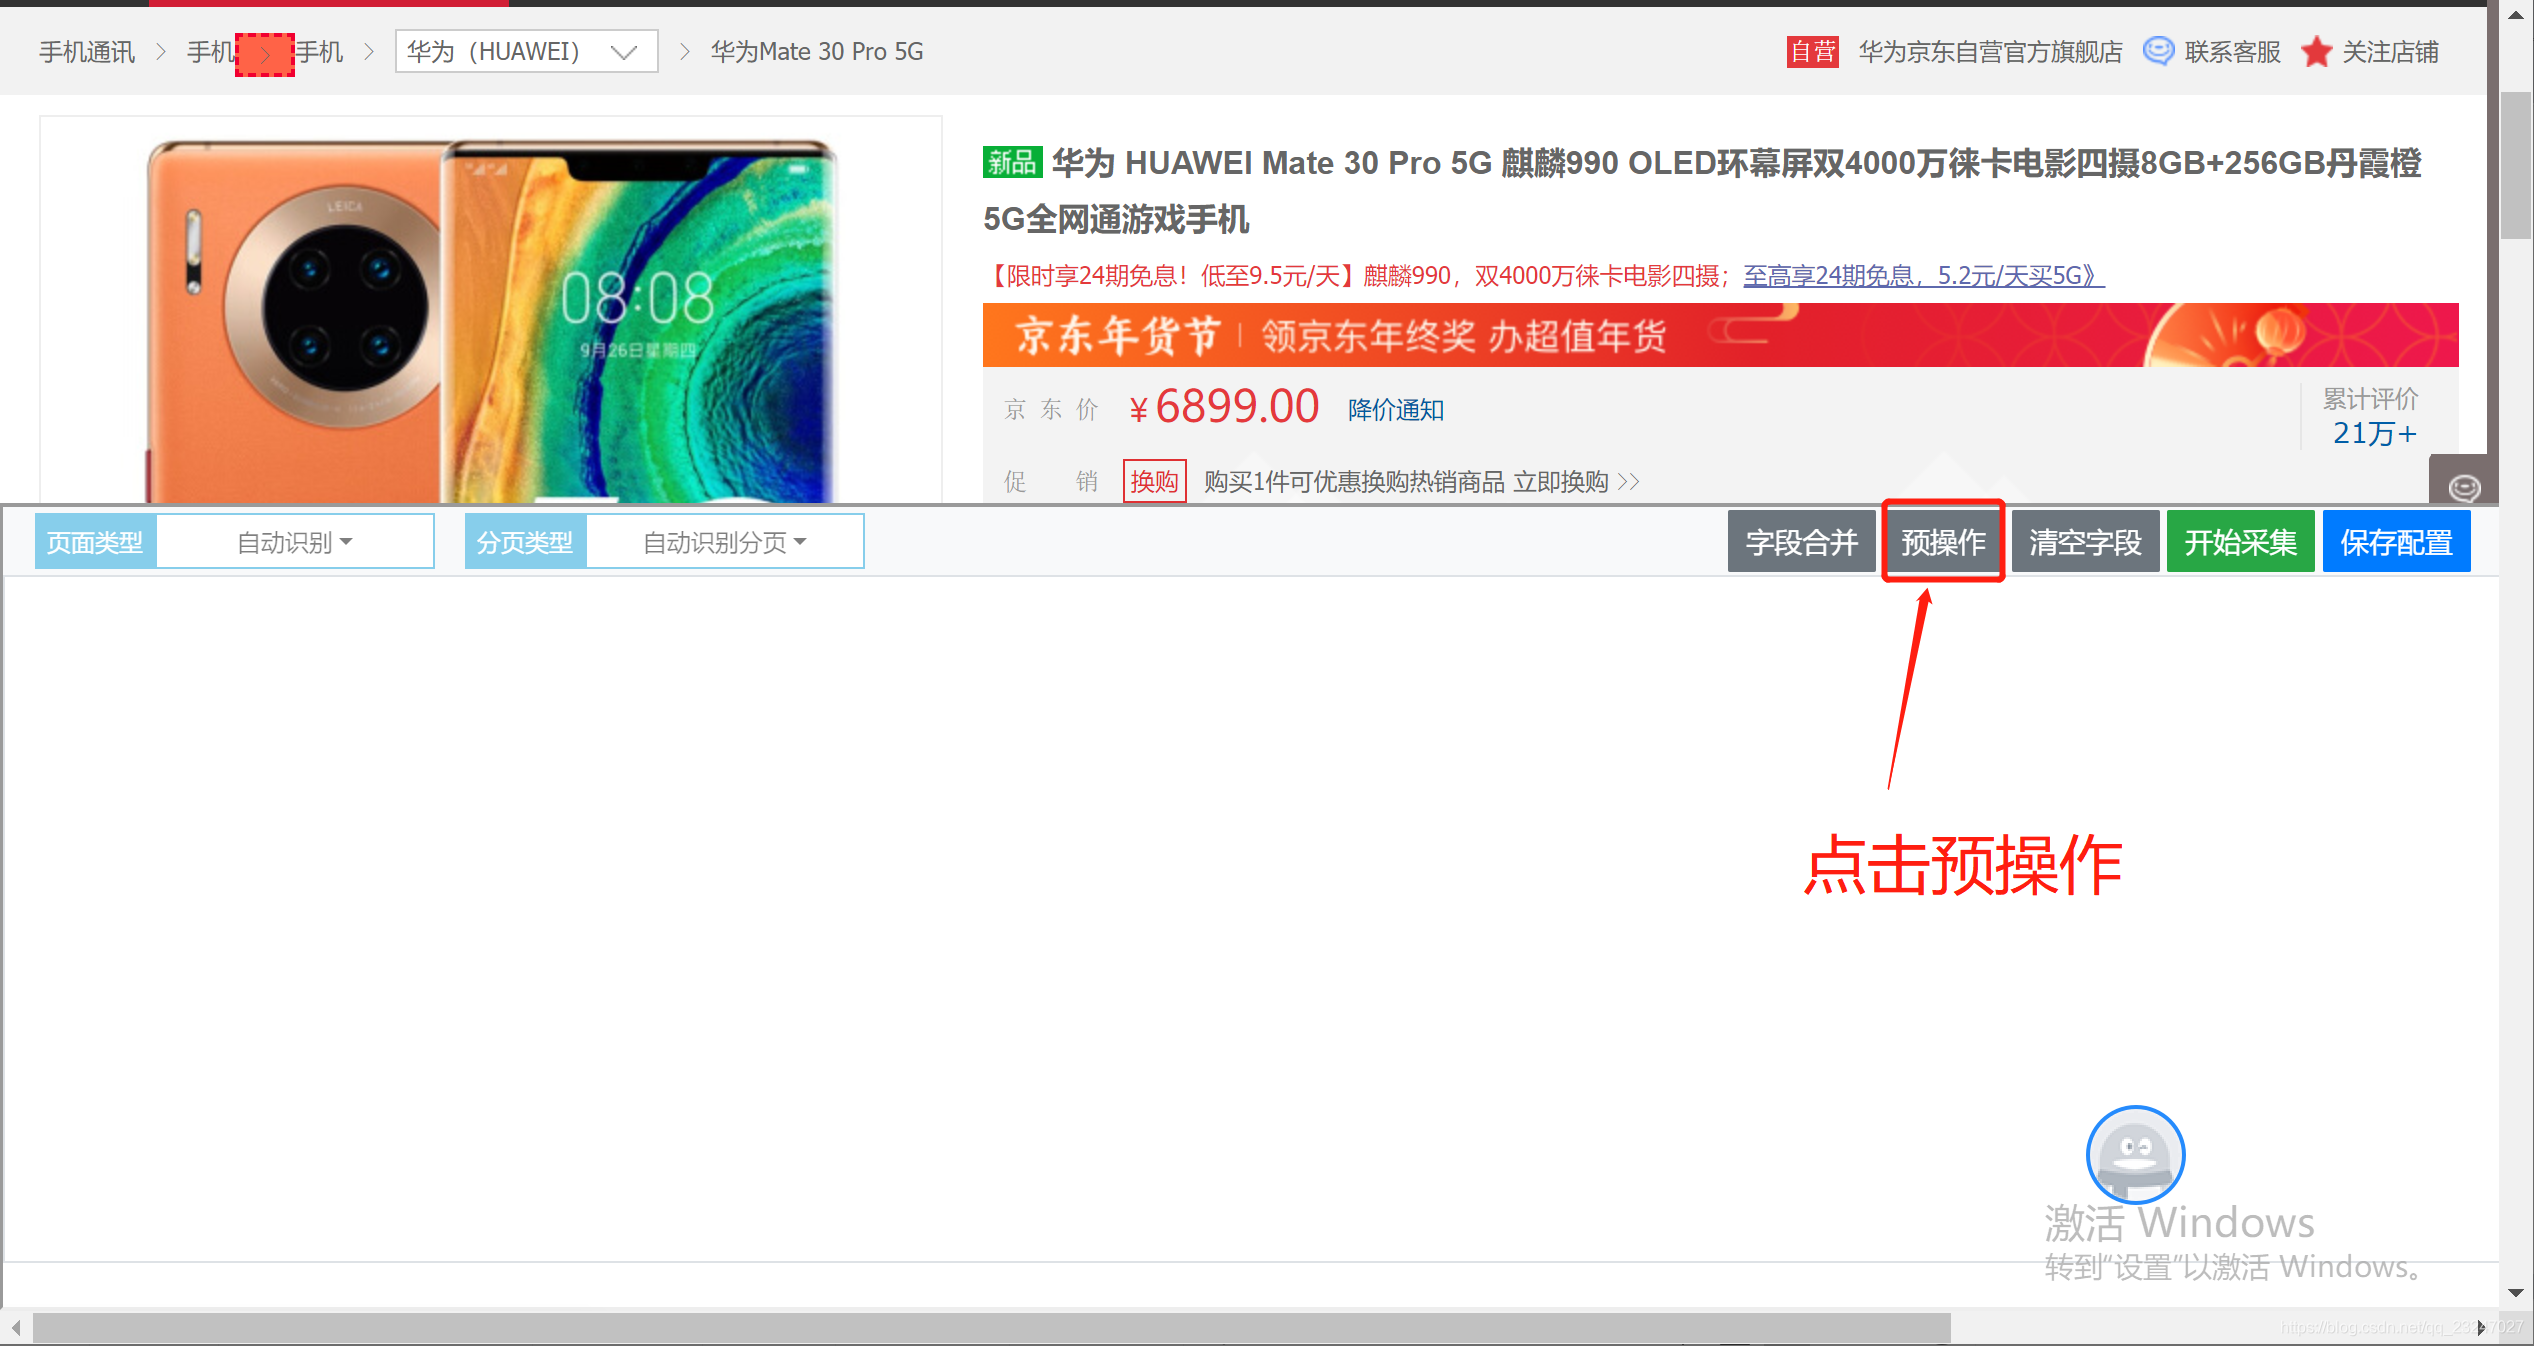The height and width of the screenshot is (1346, 2534).
Task: Click the 页面类型 label
Action: pyautogui.click(x=95, y=542)
